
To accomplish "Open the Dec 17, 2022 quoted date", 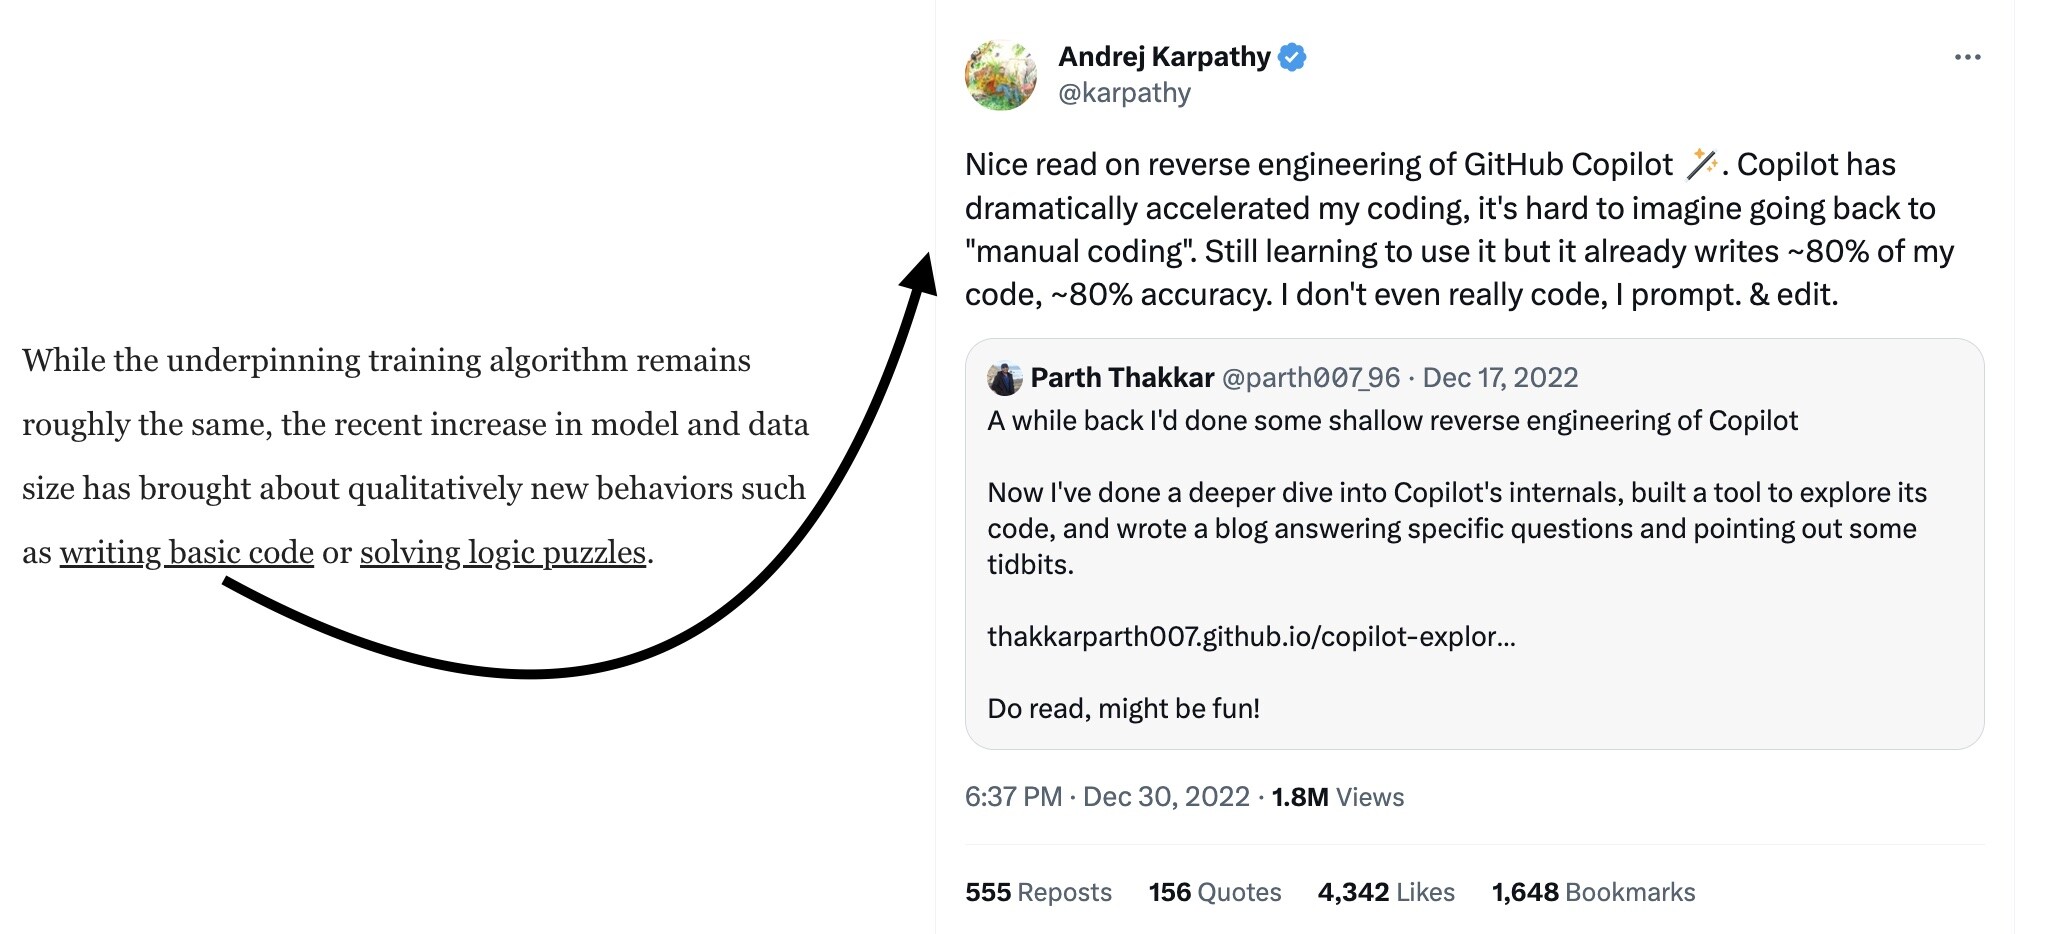I will click(x=1500, y=377).
